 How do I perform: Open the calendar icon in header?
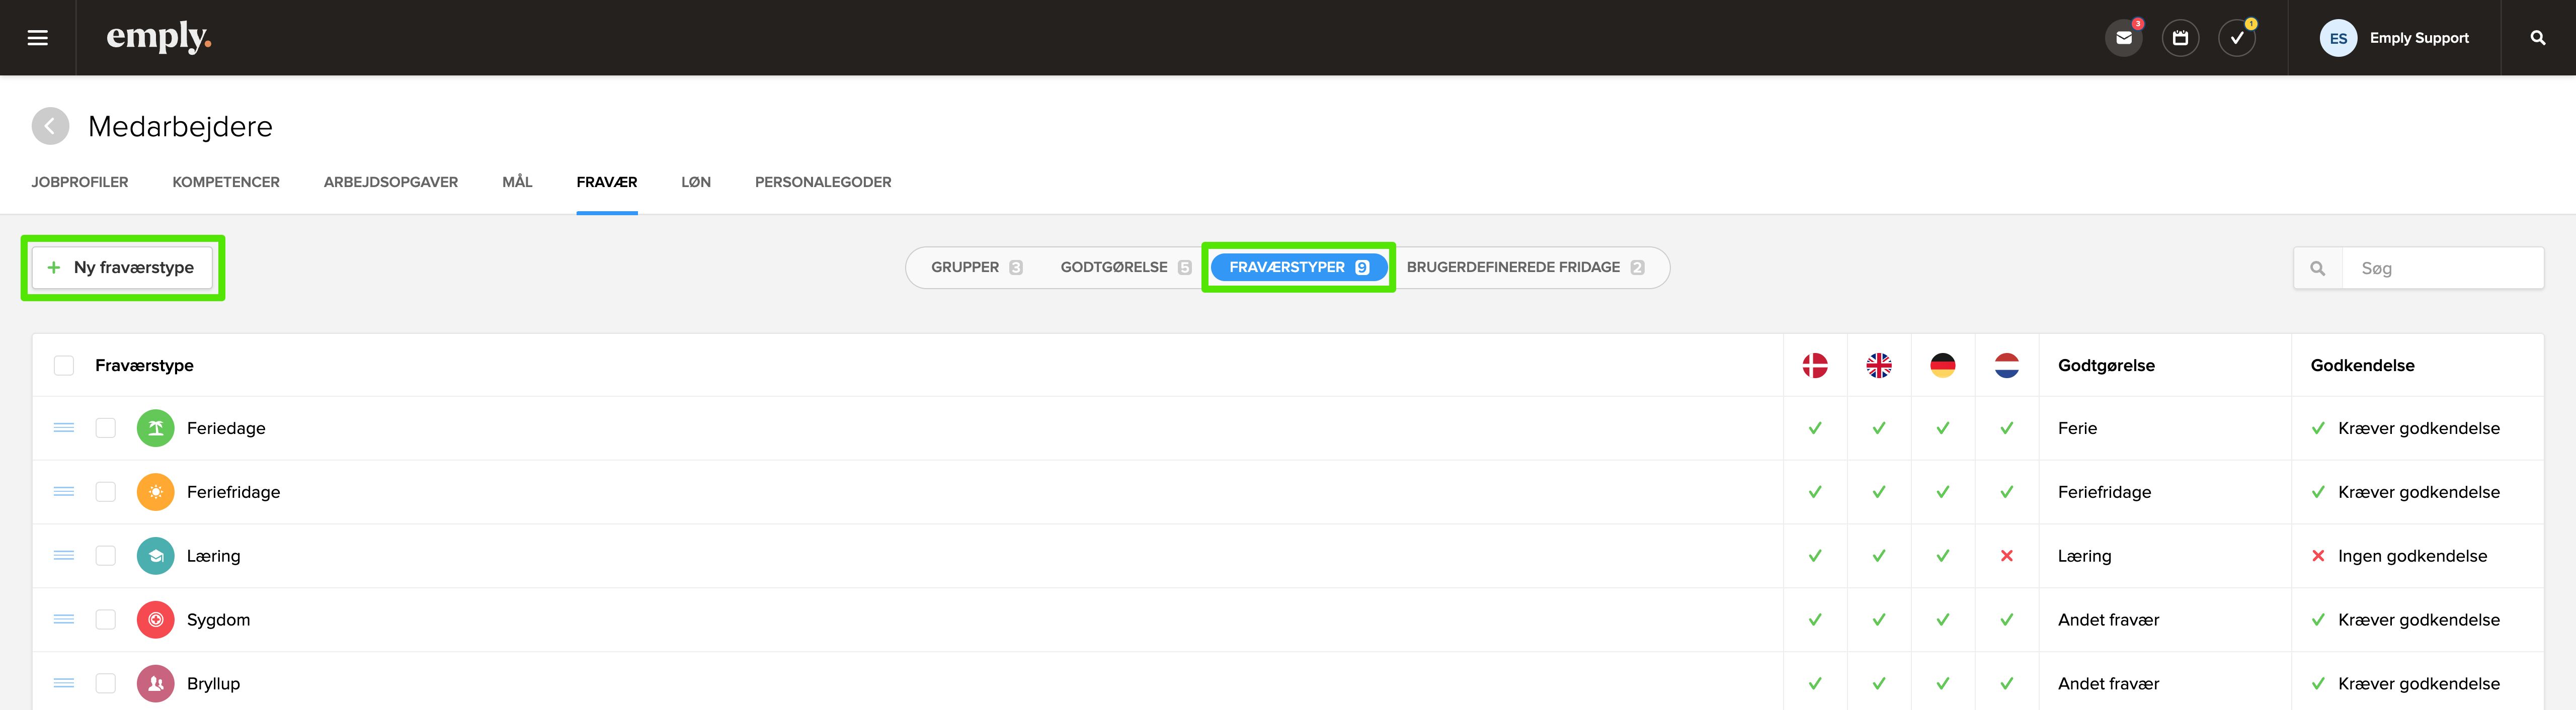pos(2180,38)
